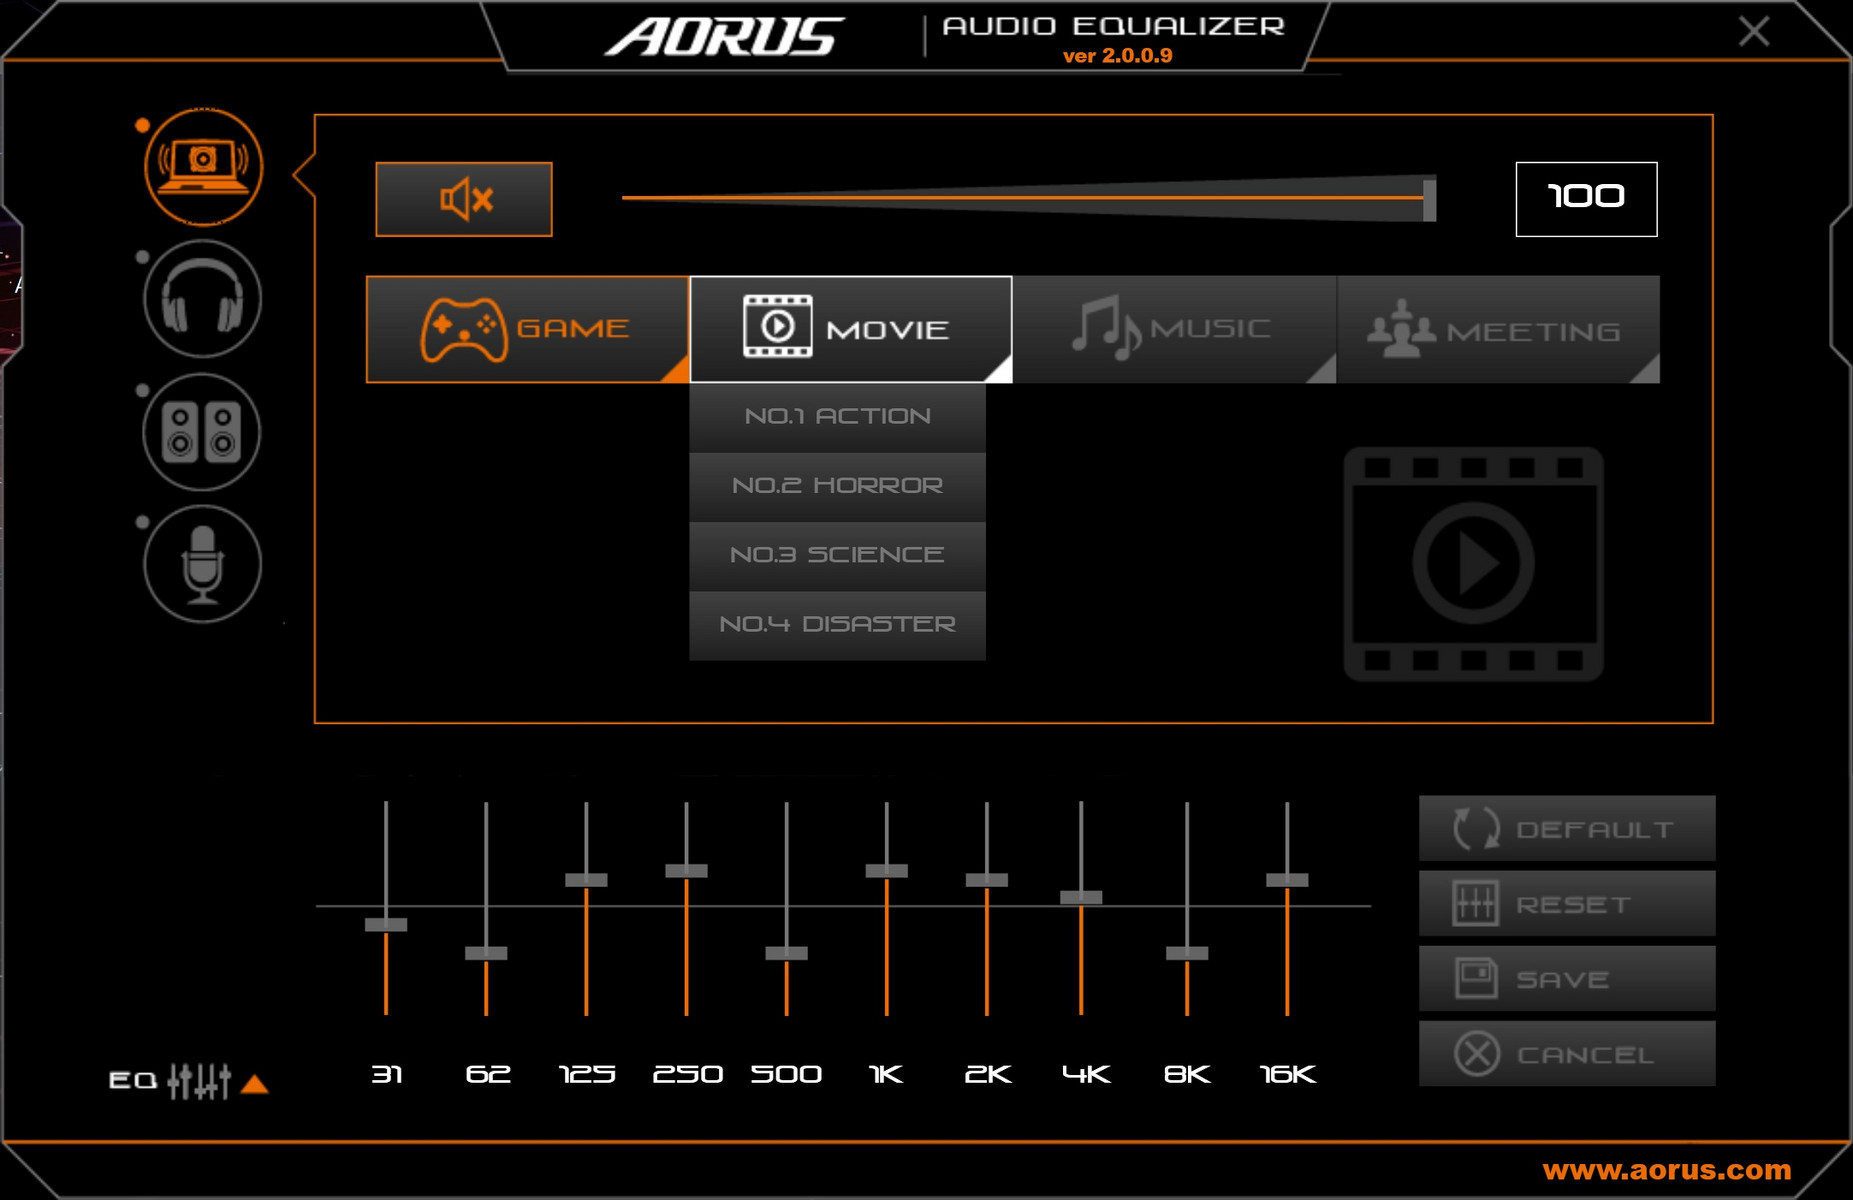Choose NO.3 SCIENCE movie preset
Image resolution: width=1853 pixels, height=1200 pixels.
[838, 555]
